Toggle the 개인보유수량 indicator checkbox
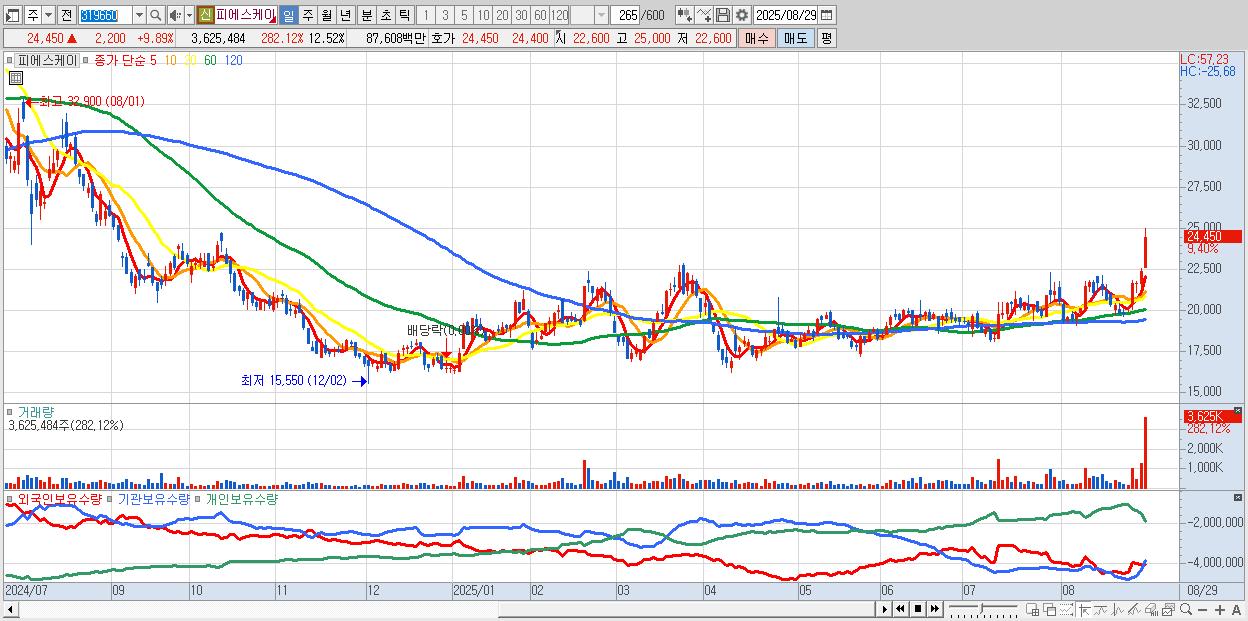The image size is (1248, 621). (199, 498)
